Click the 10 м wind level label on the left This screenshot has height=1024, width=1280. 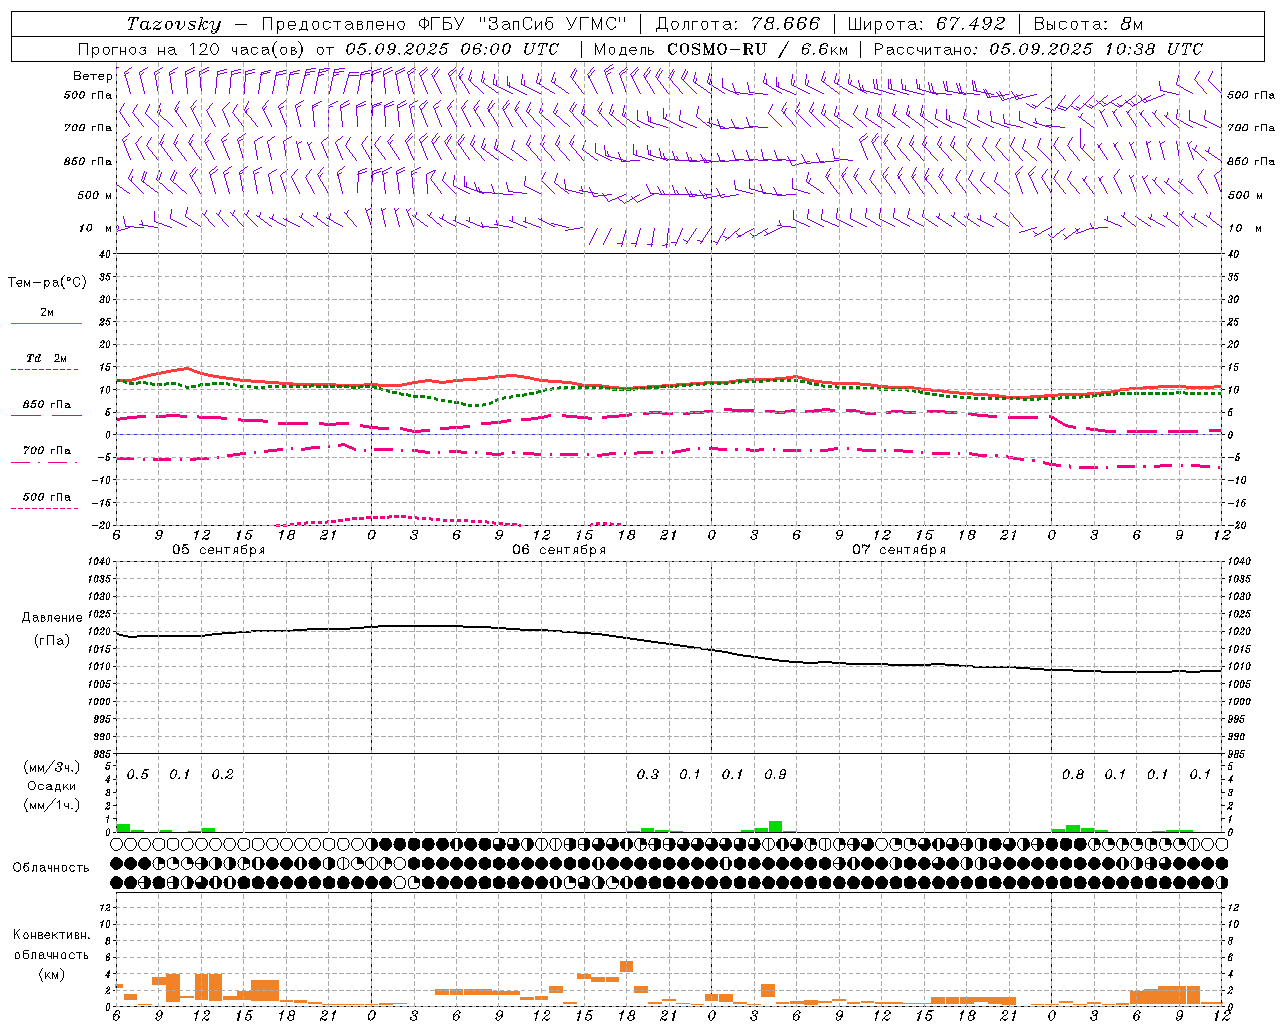(x=95, y=228)
